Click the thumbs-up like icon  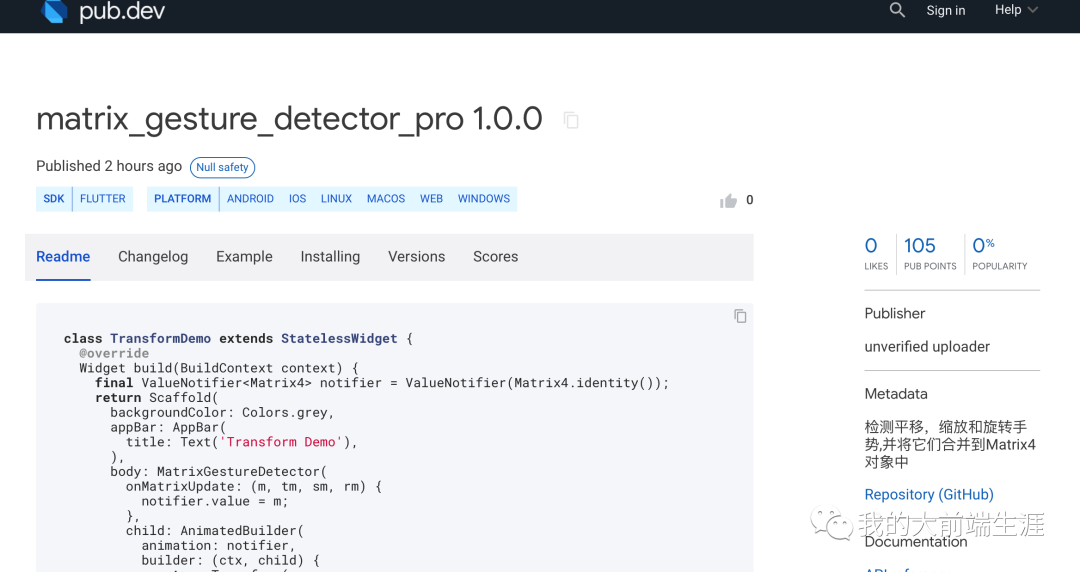728,201
